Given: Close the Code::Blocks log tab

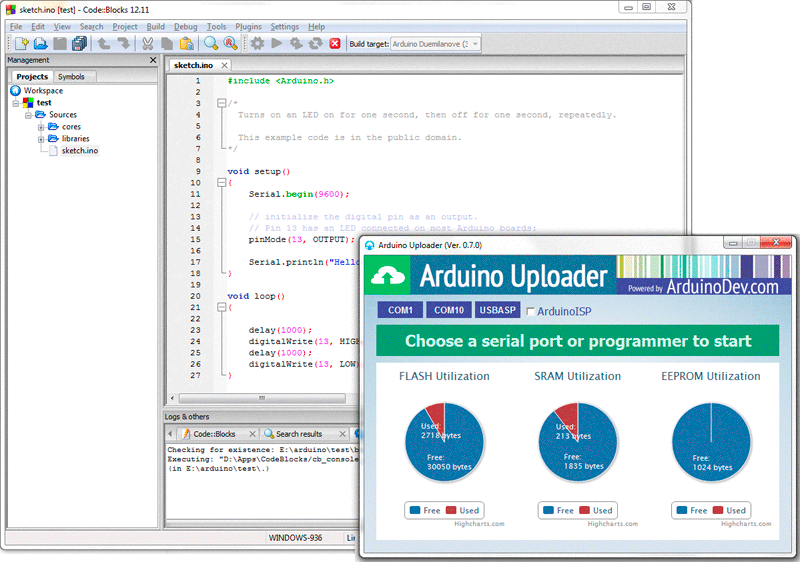Looking at the screenshot, I should tap(252, 434).
